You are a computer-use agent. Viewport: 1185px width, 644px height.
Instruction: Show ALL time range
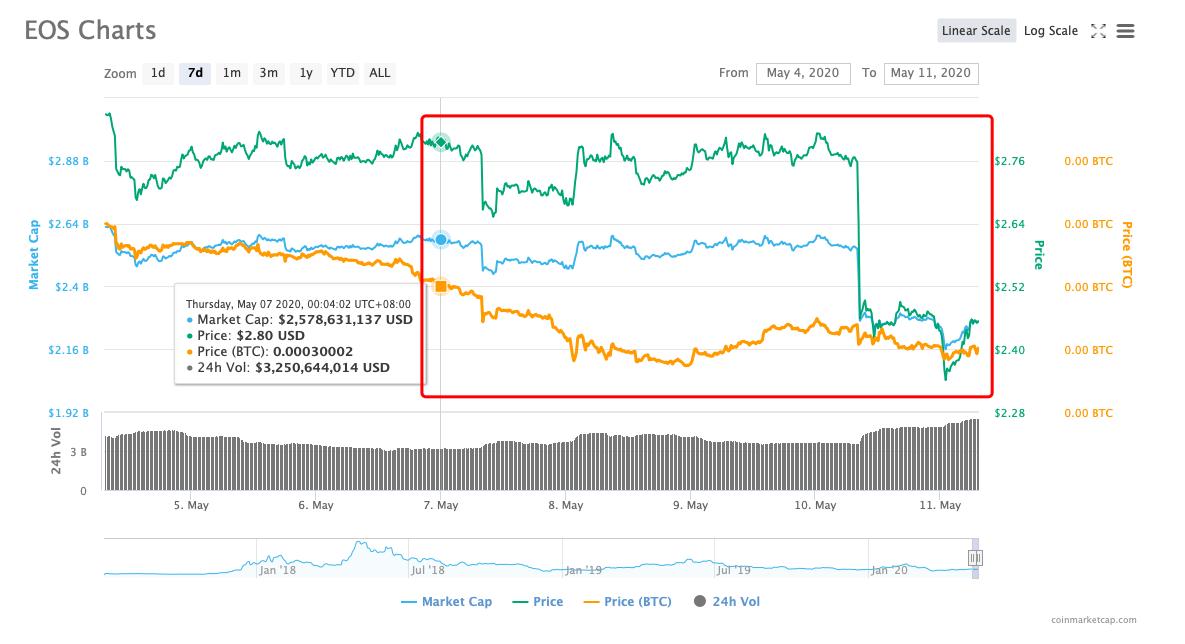[x=380, y=73]
